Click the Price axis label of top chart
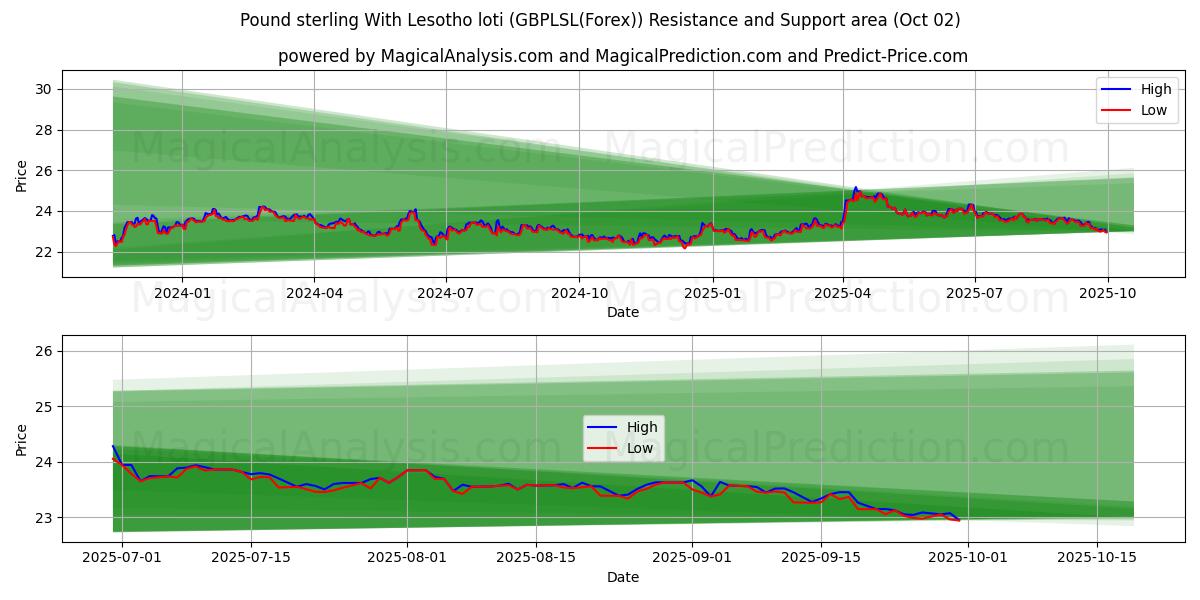1200x600 pixels. pos(22,176)
